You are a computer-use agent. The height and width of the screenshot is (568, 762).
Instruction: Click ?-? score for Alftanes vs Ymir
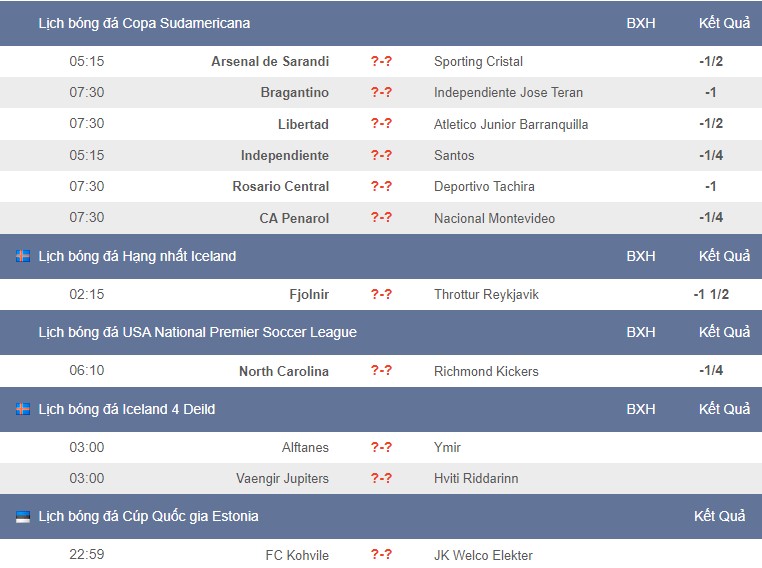pos(381,447)
